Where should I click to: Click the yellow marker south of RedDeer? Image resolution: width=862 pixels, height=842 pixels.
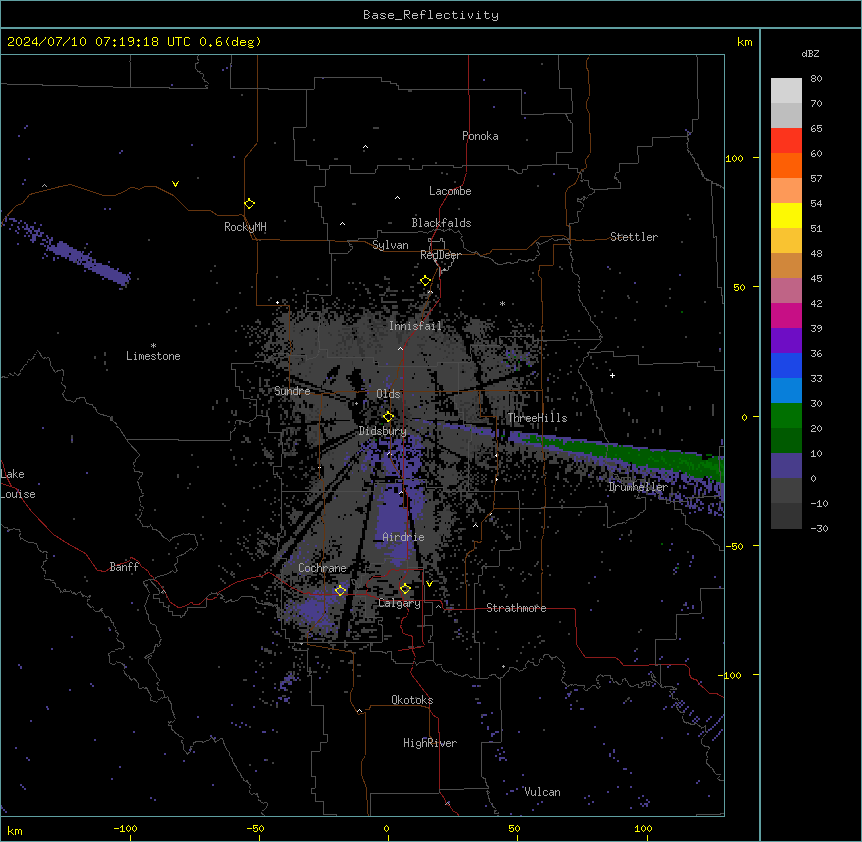425,281
